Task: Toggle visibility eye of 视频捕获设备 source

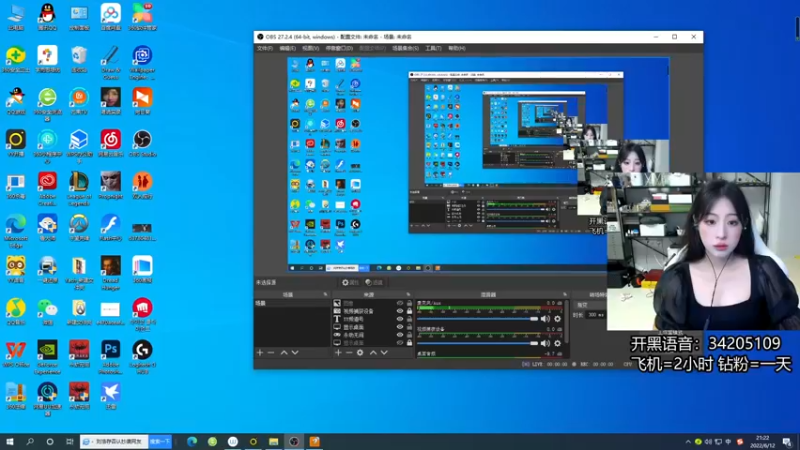Action: 400,311
